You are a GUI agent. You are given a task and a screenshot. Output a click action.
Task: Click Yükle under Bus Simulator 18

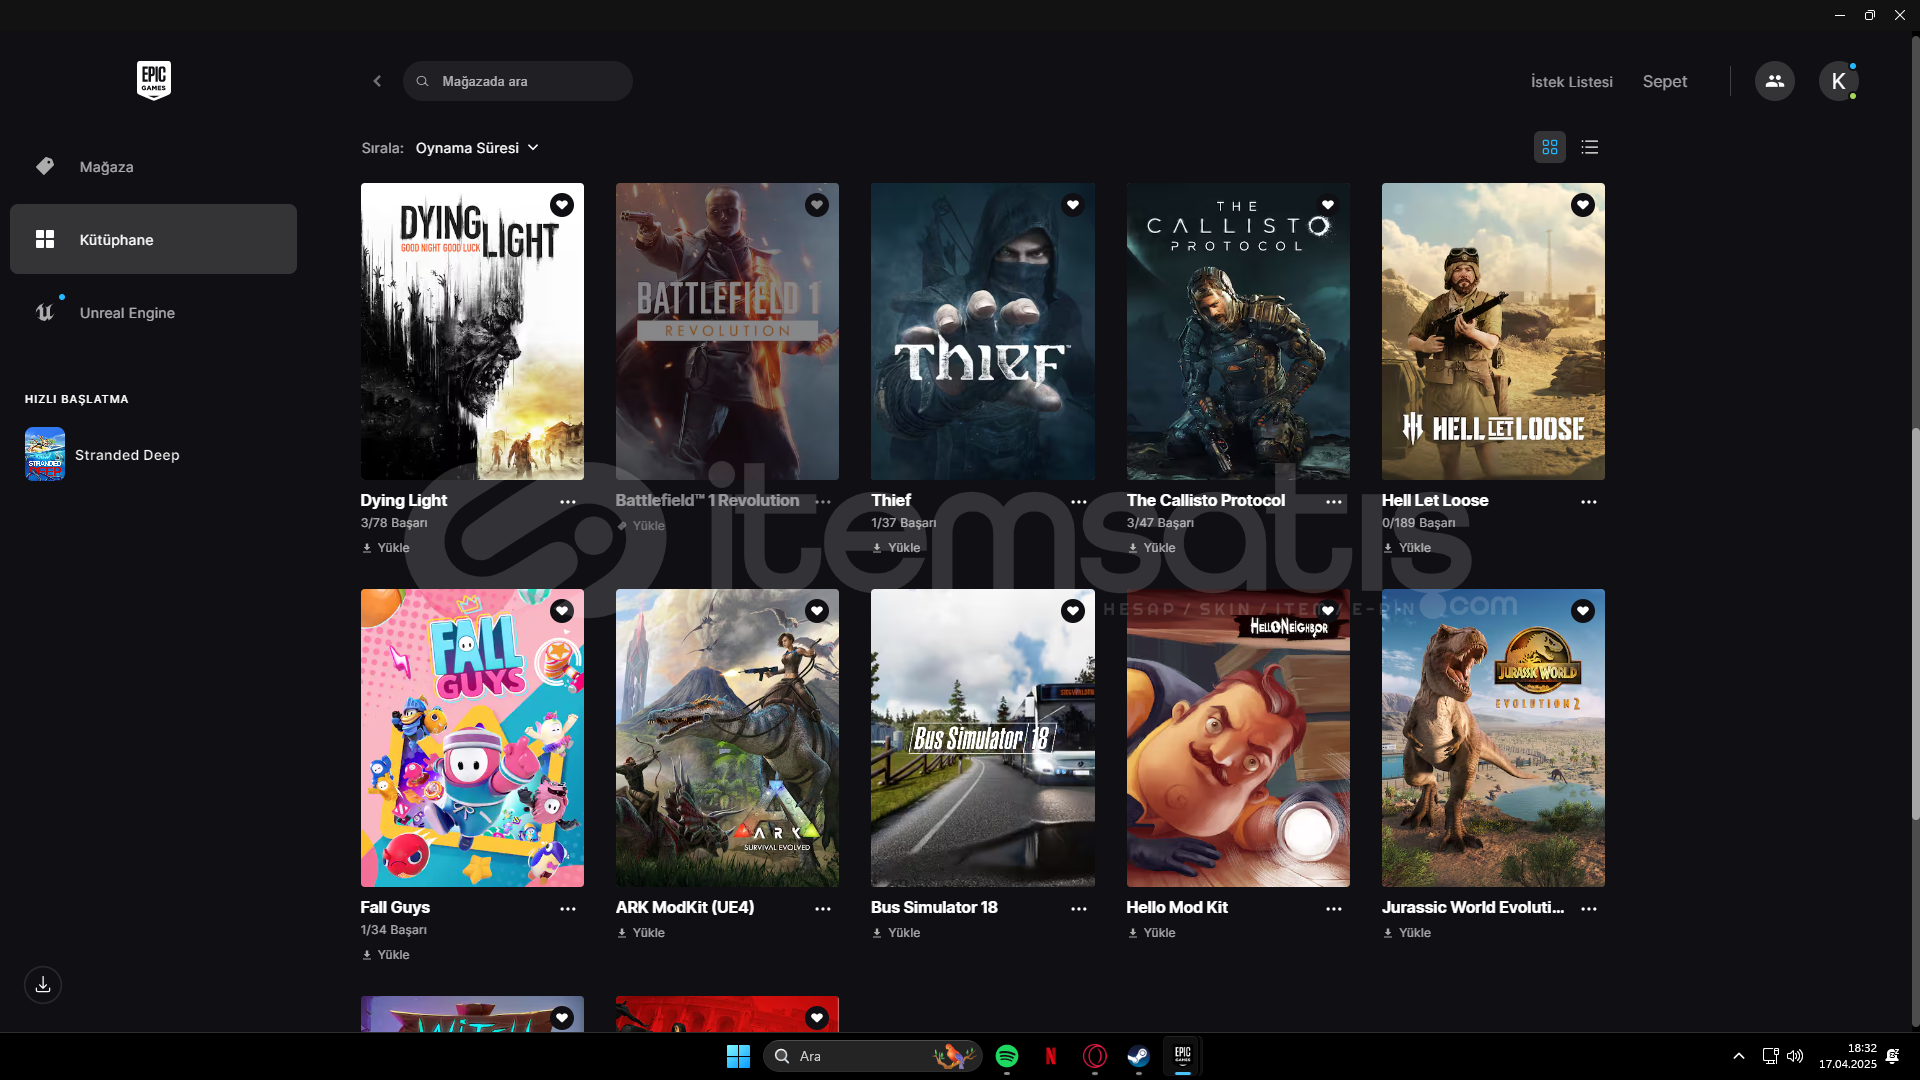896,933
